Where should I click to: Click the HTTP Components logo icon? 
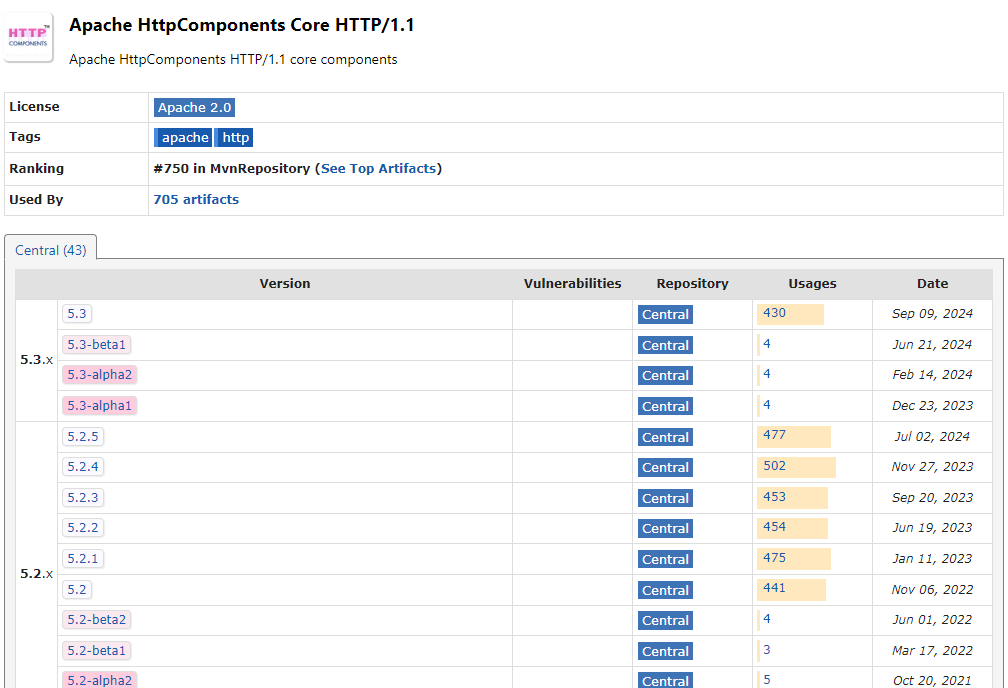point(28,37)
